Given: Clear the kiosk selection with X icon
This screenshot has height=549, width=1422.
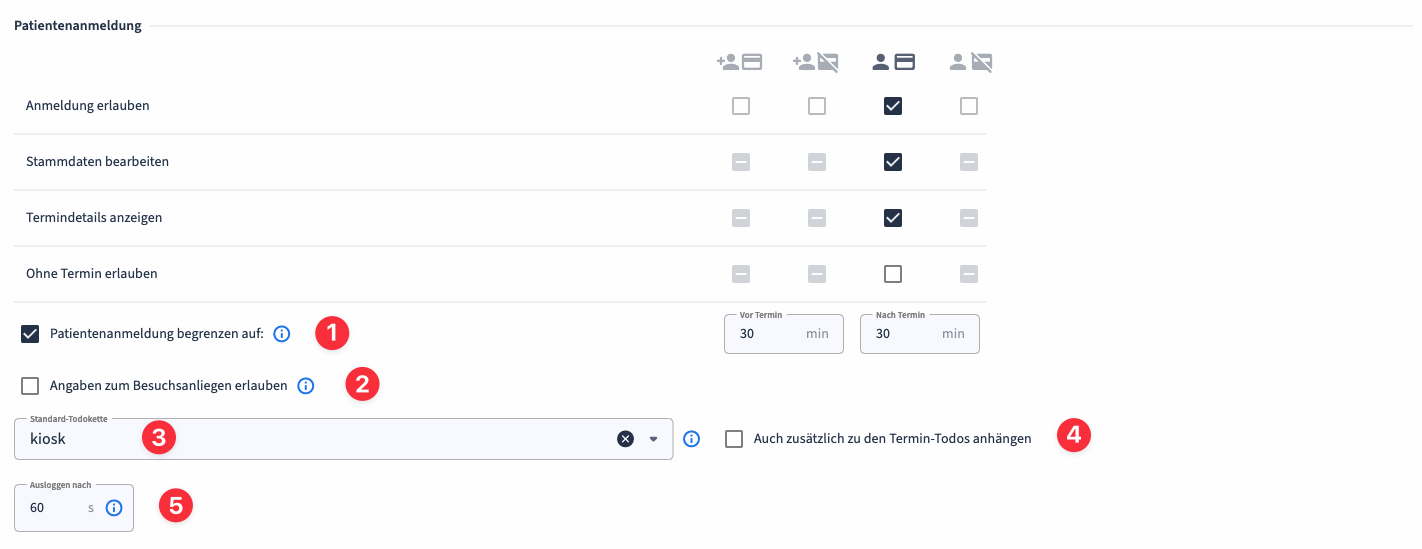Looking at the screenshot, I should tap(625, 438).
